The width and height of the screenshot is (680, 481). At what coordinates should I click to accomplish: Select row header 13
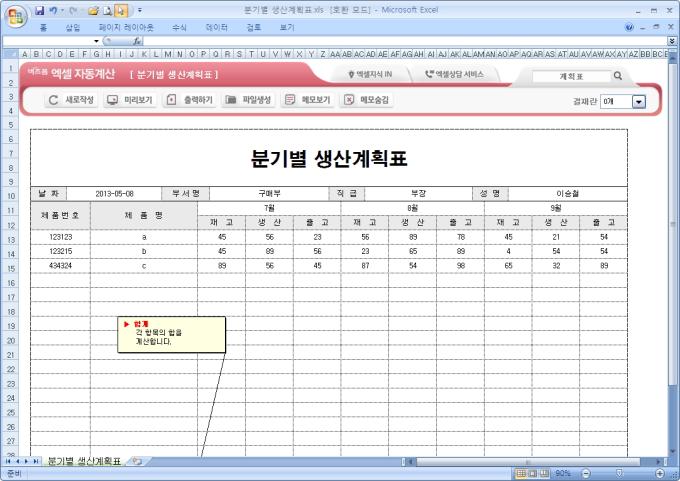tap(11, 239)
